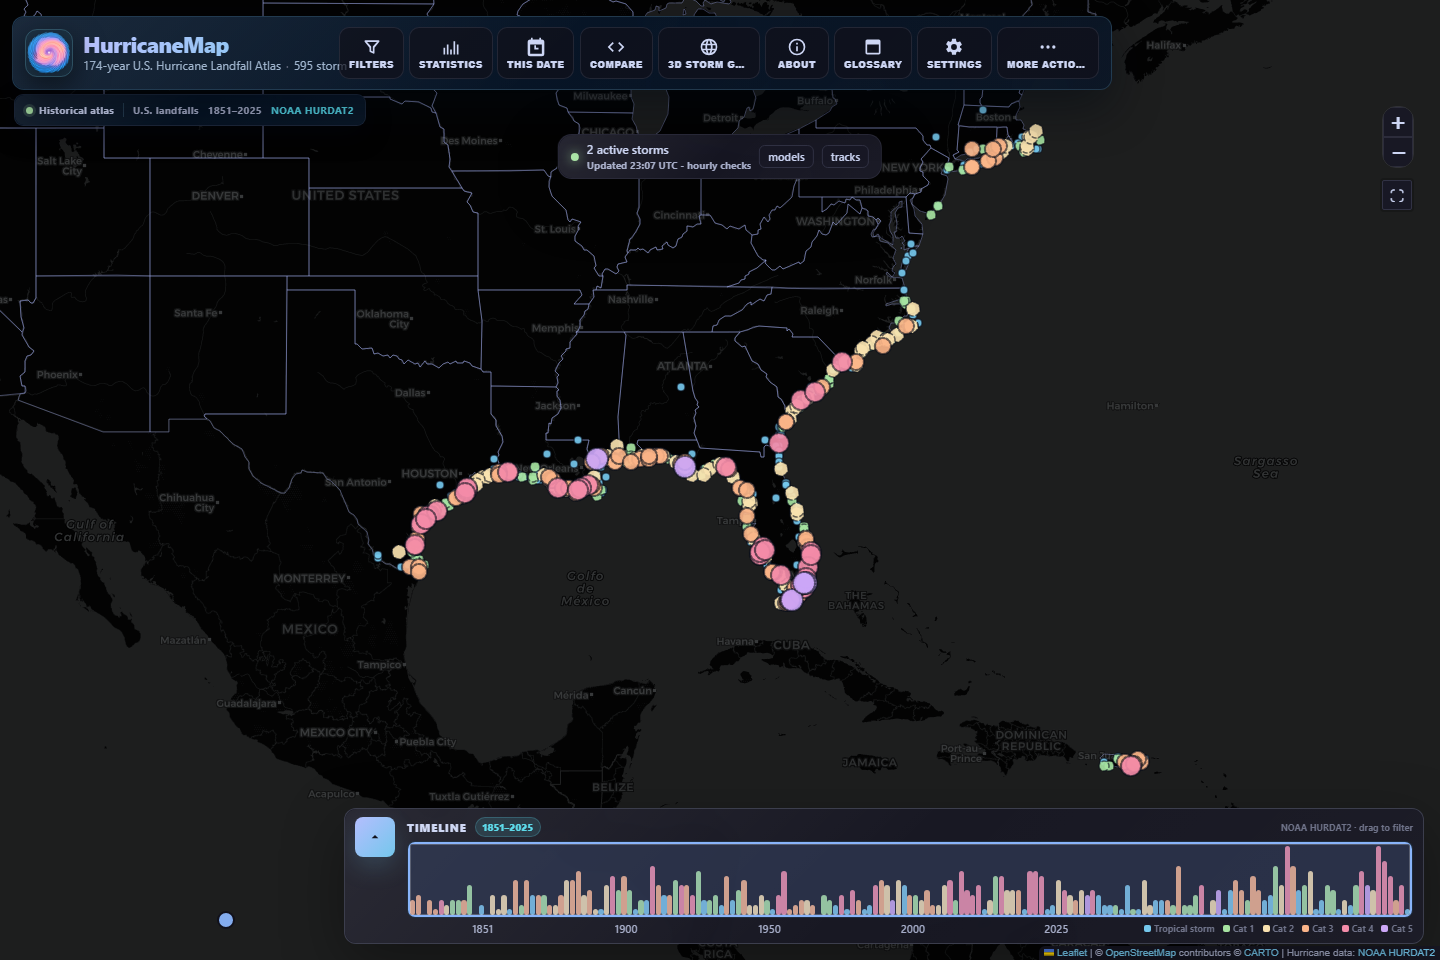Screen dimensions: 1440x960
Task: Zoom in on the map
Action: [1398, 123]
